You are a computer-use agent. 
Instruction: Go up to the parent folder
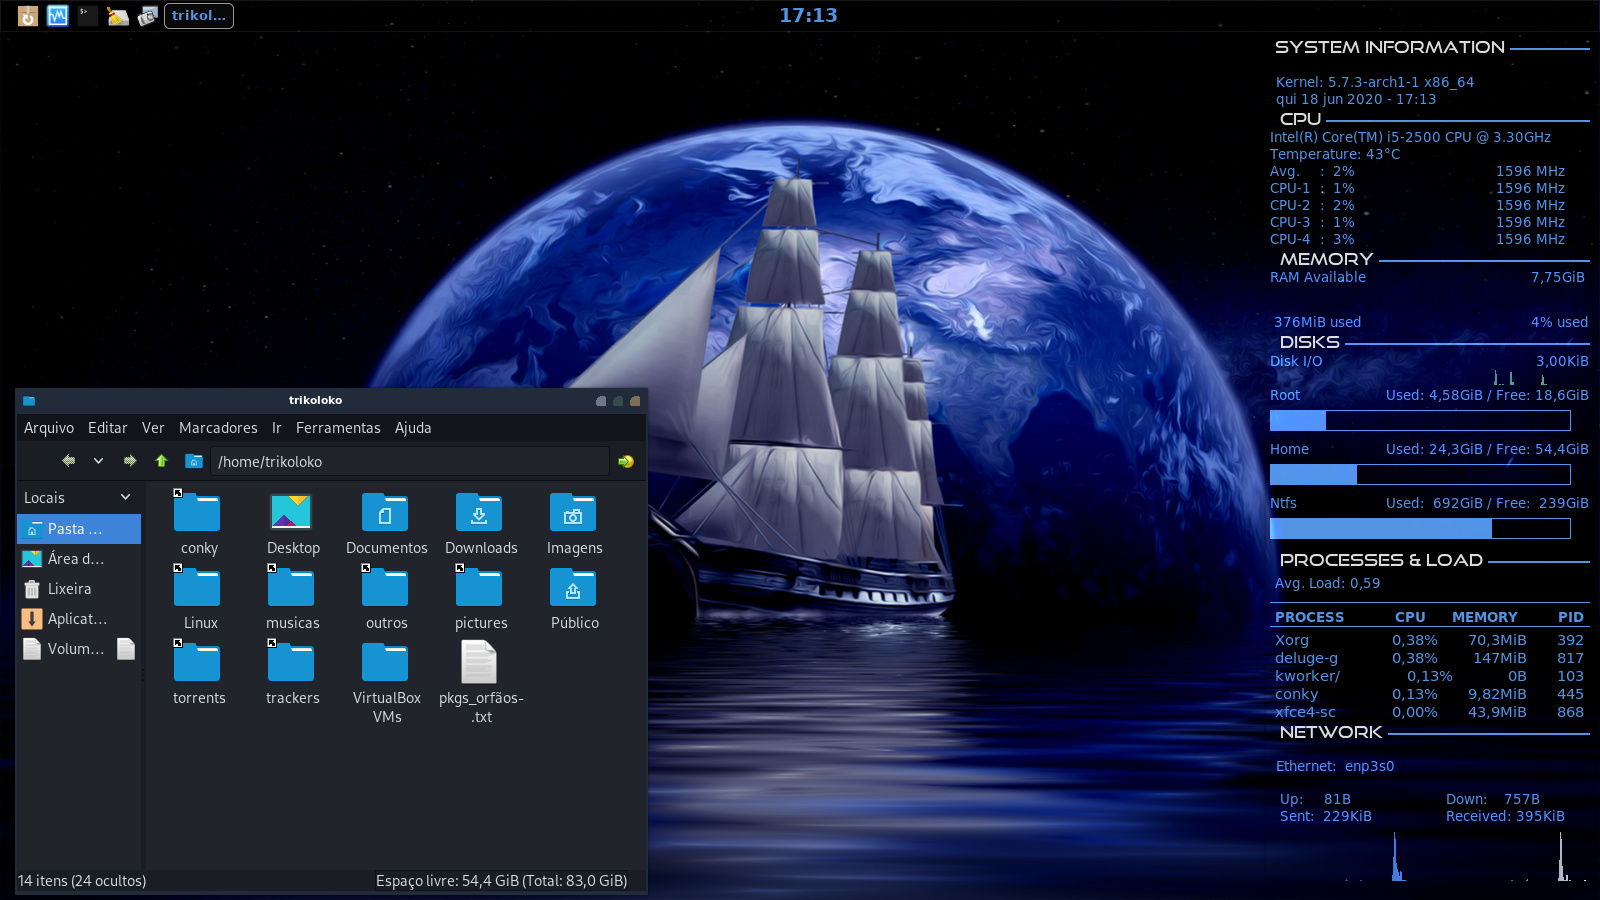coord(161,461)
